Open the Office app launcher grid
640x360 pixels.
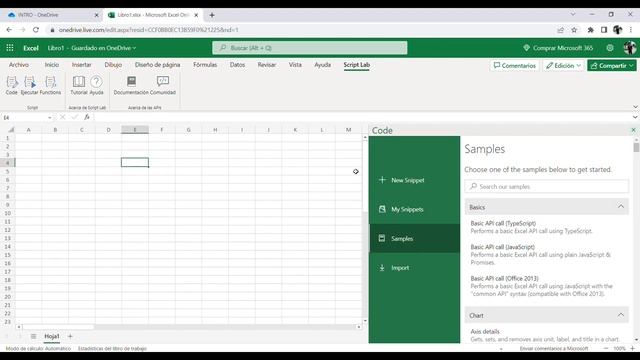coord(10,48)
